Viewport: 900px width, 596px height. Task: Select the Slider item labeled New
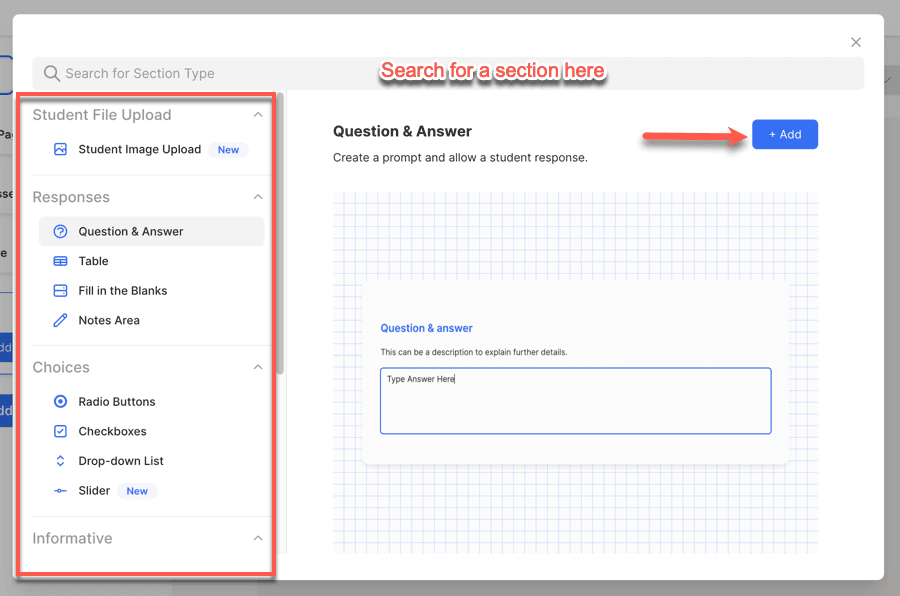[95, 491]
